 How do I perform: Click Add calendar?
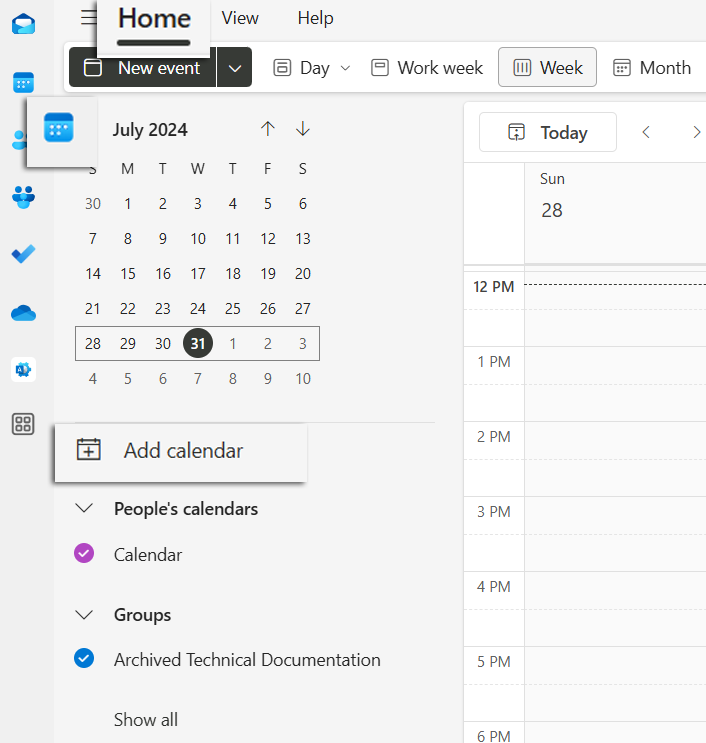180,451
